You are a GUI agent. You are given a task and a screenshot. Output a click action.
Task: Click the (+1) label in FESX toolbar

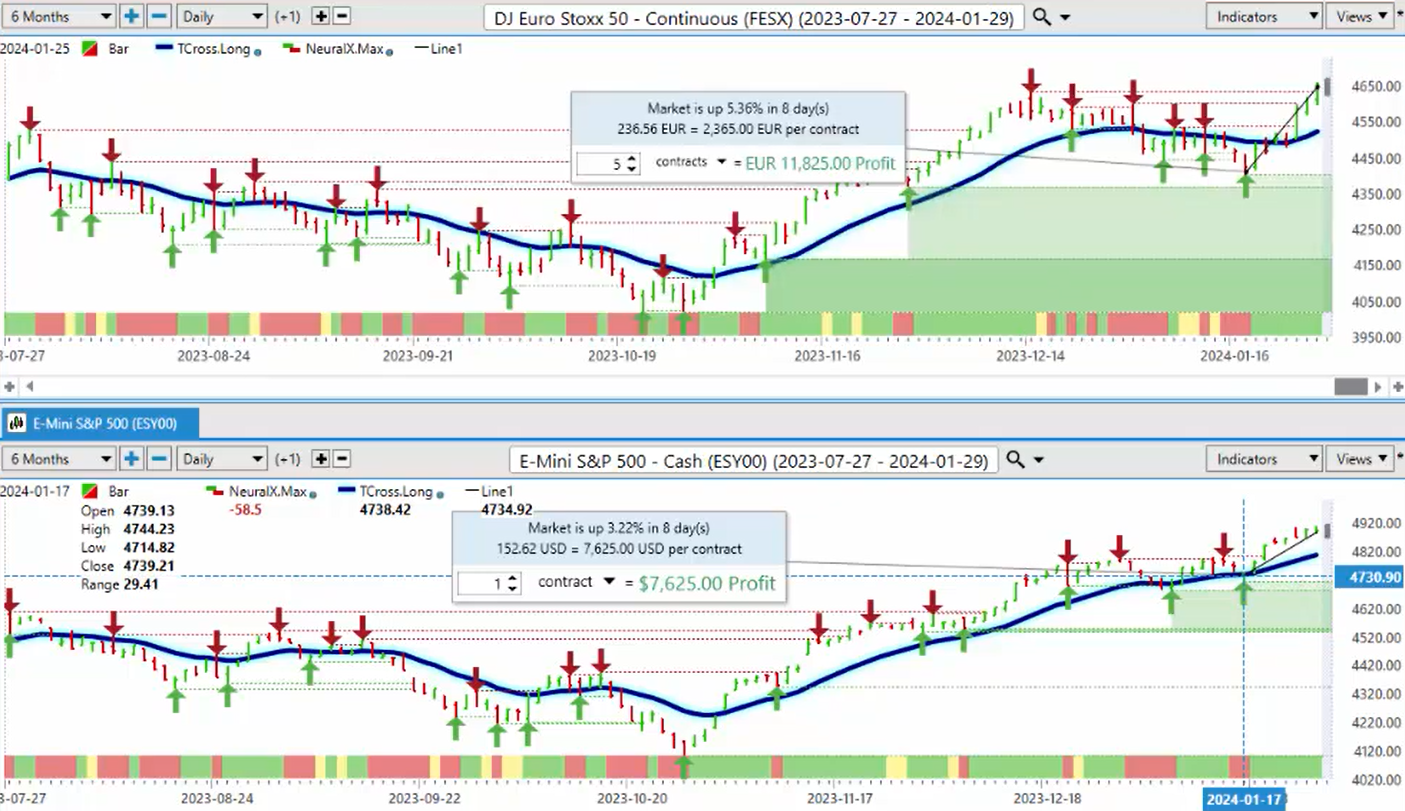pyautogui.click(x=288, y=16)
